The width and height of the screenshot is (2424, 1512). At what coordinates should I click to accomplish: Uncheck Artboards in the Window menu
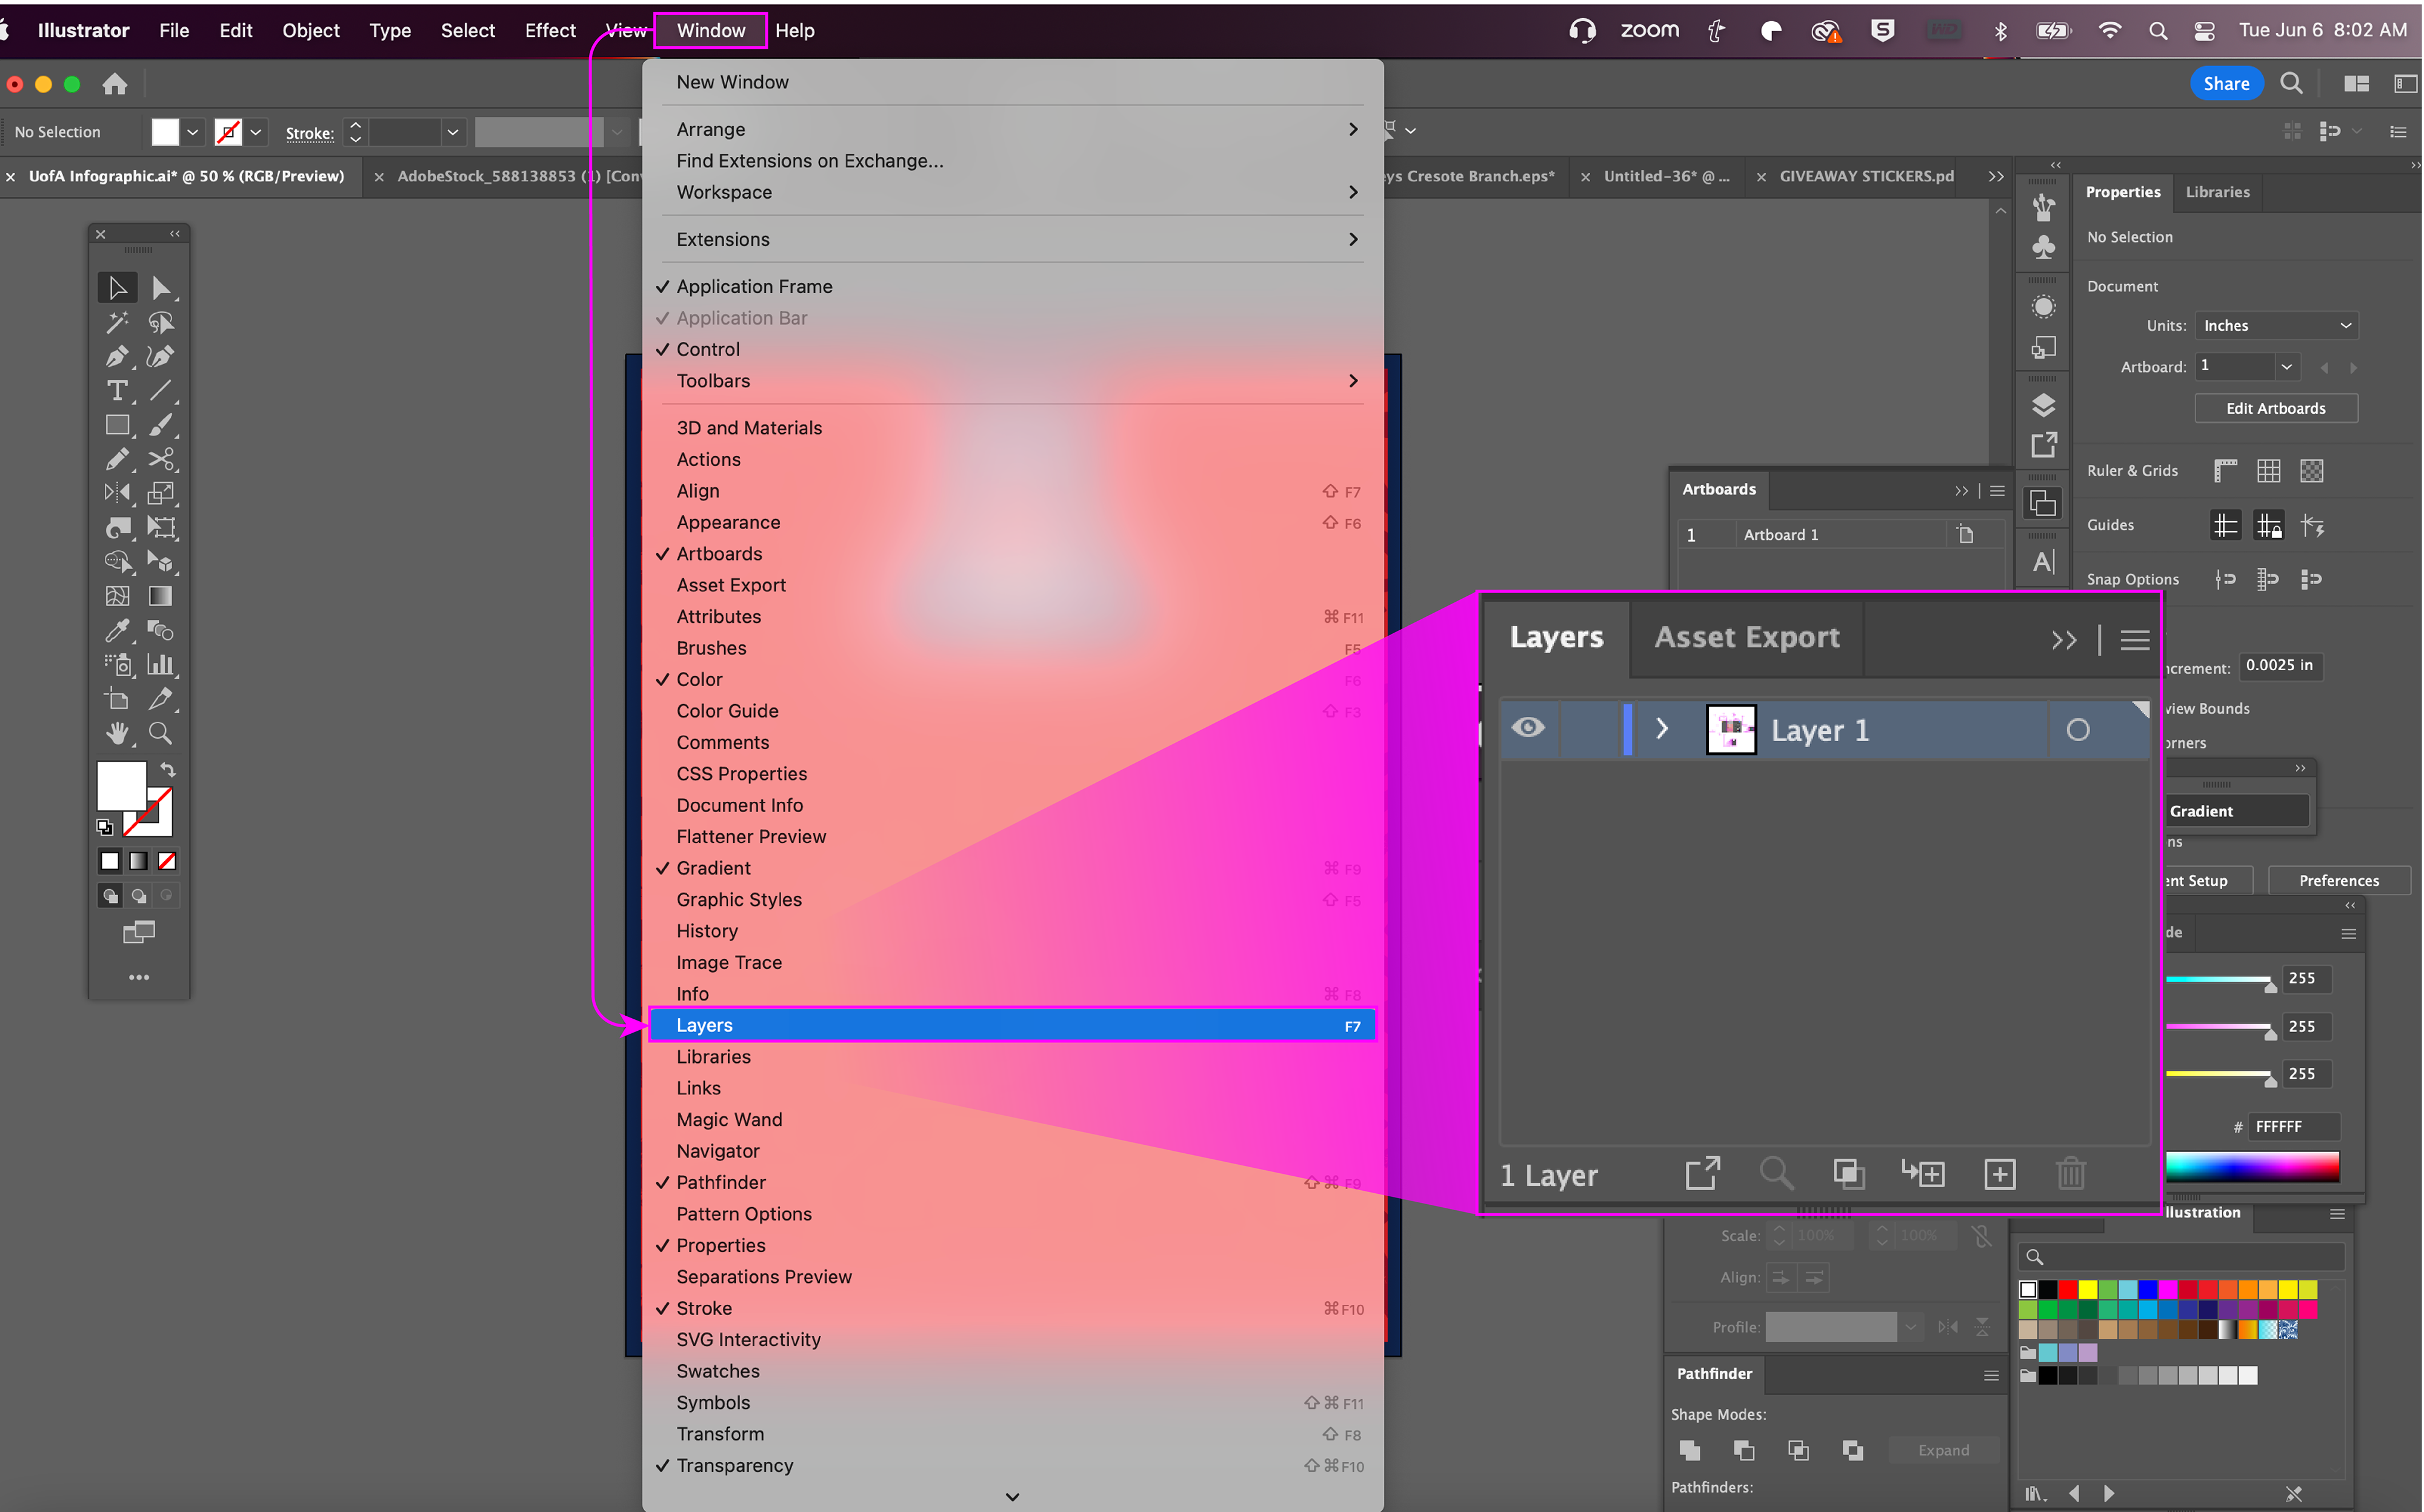pyautogui.click(x=719, y=554)
